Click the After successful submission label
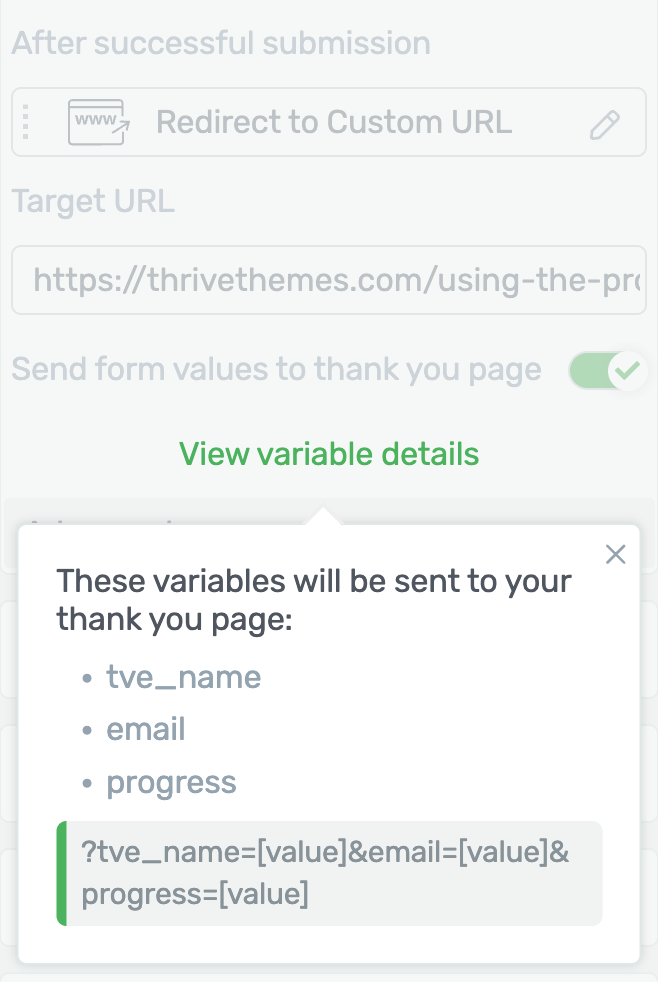The height and width of the screenshot is (982, 658). (221, 43)
